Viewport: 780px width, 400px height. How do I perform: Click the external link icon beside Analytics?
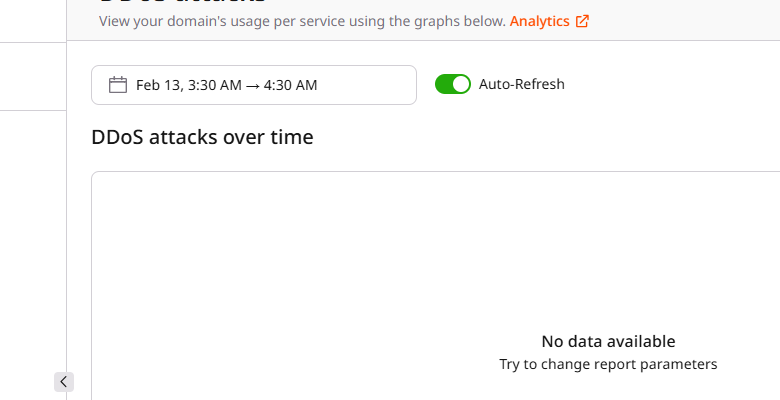tap(582, 21)
